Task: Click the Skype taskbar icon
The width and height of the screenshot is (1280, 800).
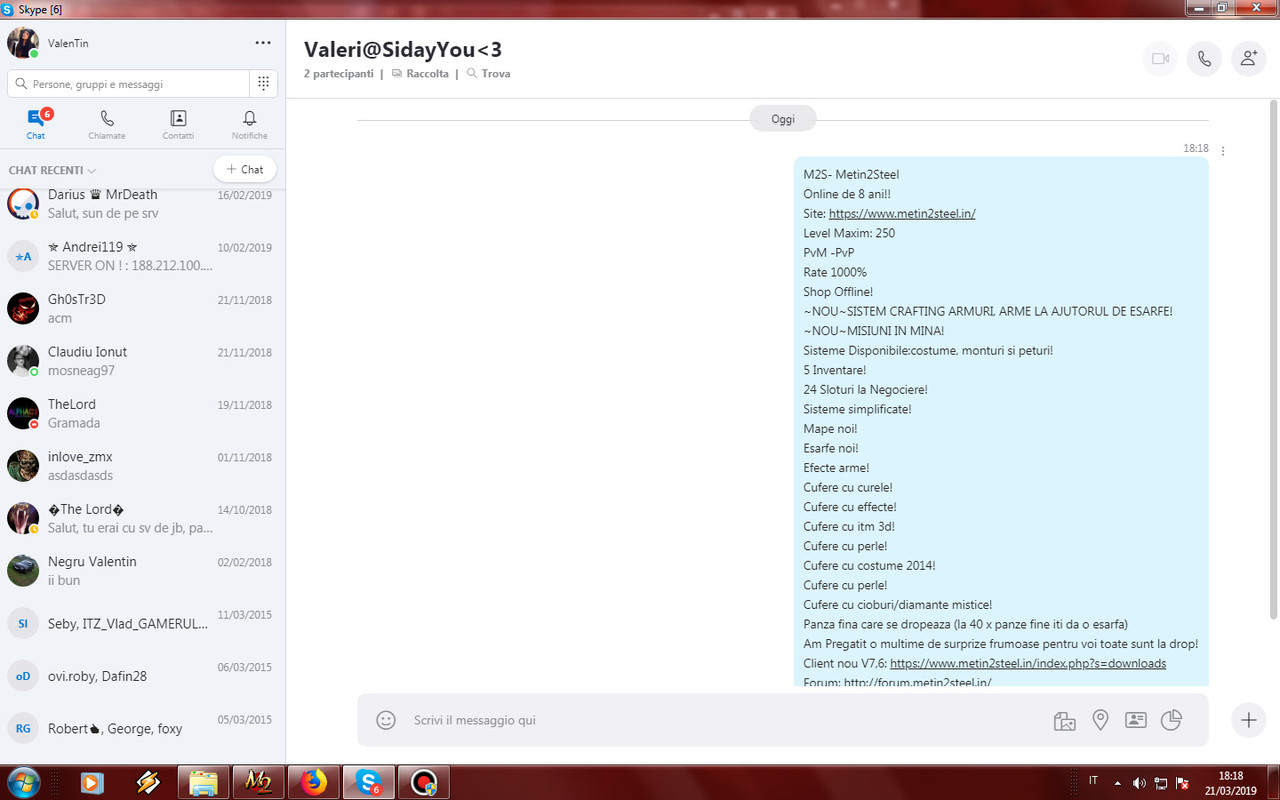Action: 368,782
